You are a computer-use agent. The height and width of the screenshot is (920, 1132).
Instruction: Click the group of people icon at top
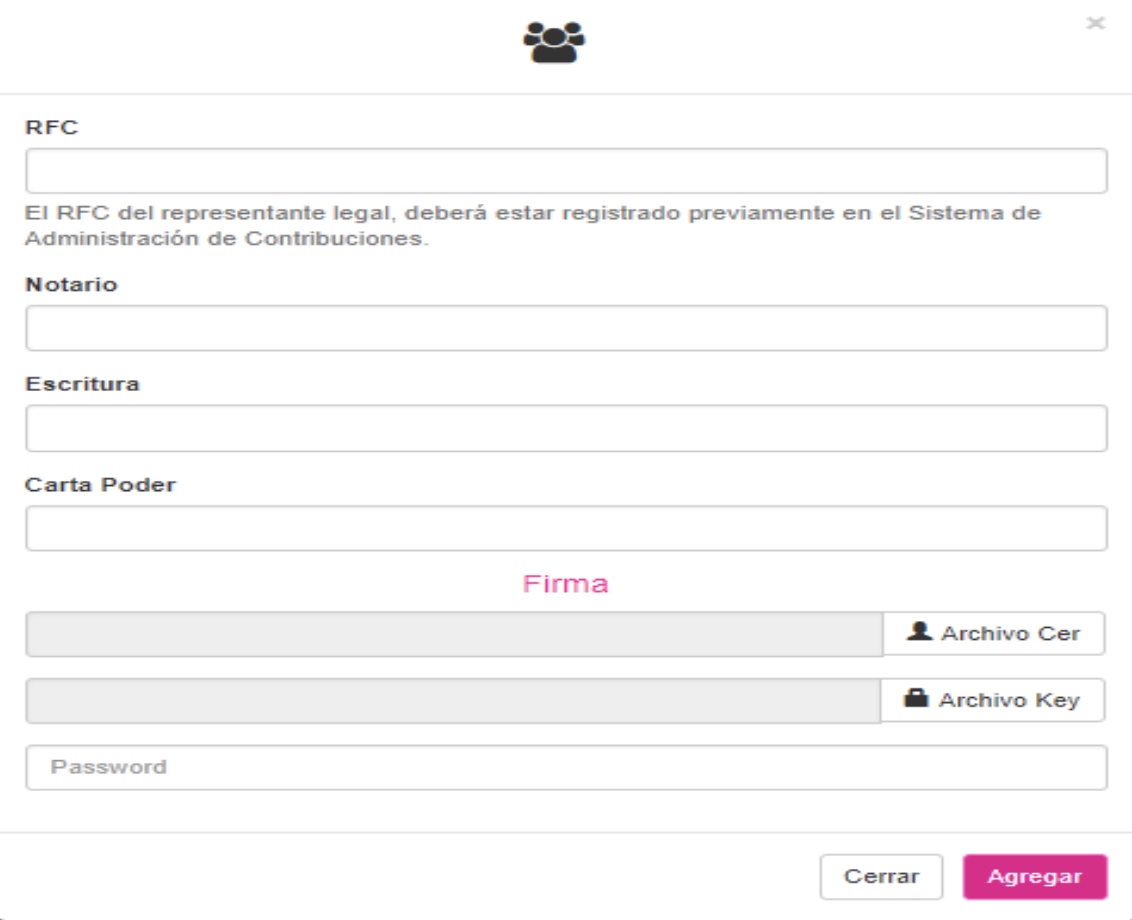coord(554,43)
